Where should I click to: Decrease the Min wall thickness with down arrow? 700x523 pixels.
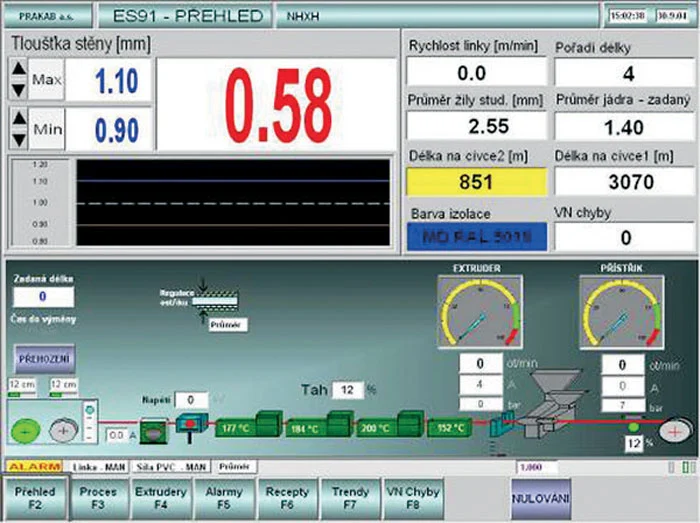pyautogui.click(x=18, y=140)
